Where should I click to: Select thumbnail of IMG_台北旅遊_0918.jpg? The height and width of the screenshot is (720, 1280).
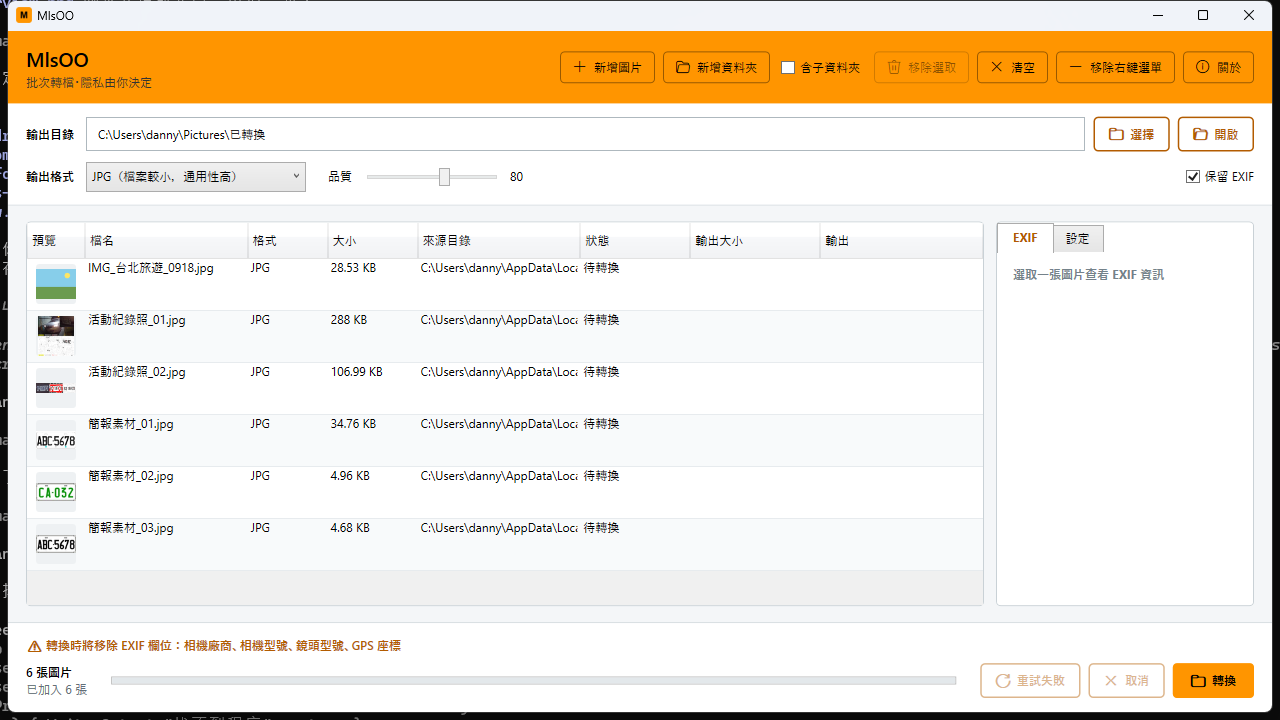click(56, 283)
